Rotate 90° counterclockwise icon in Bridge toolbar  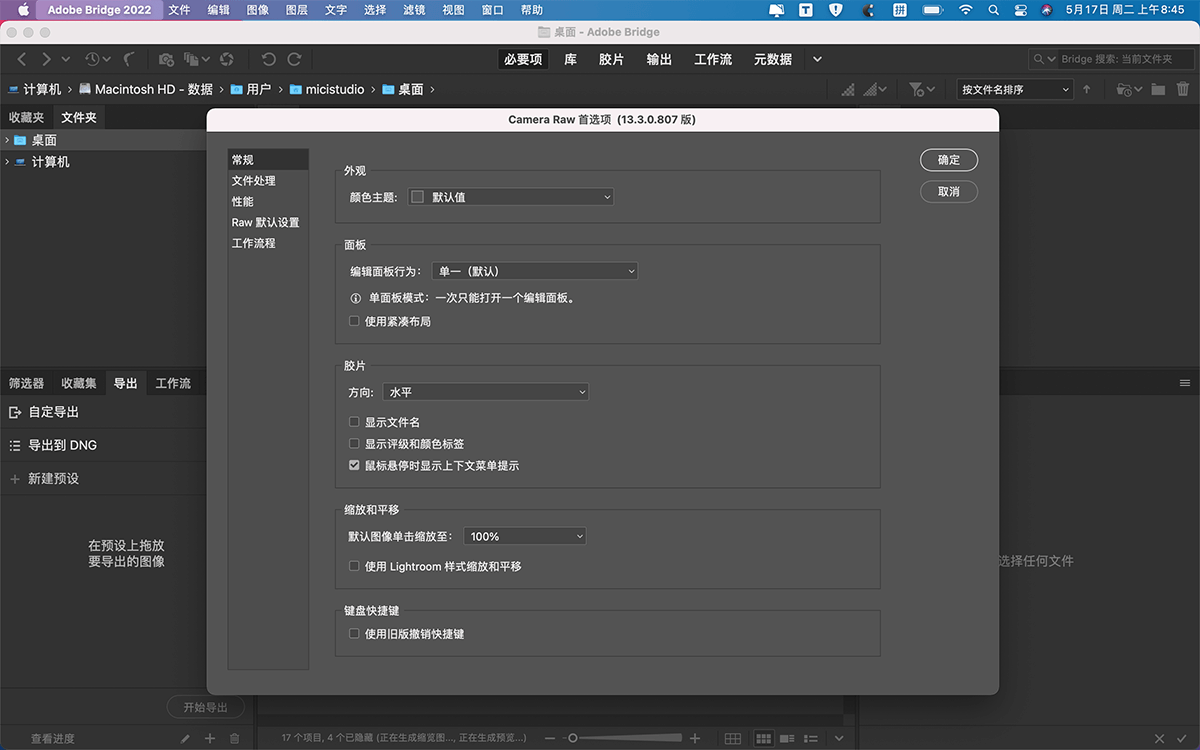click(x=268, y=60)
